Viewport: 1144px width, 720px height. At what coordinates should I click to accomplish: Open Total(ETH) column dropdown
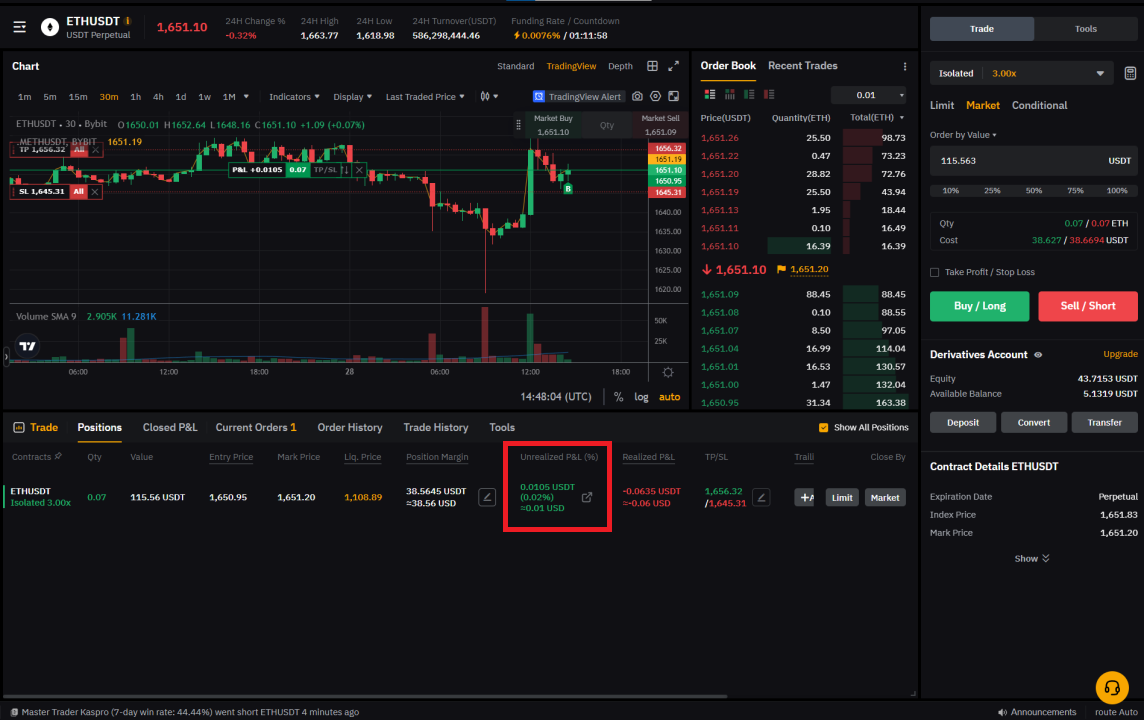pyautogui.click(x=877, y=117)
